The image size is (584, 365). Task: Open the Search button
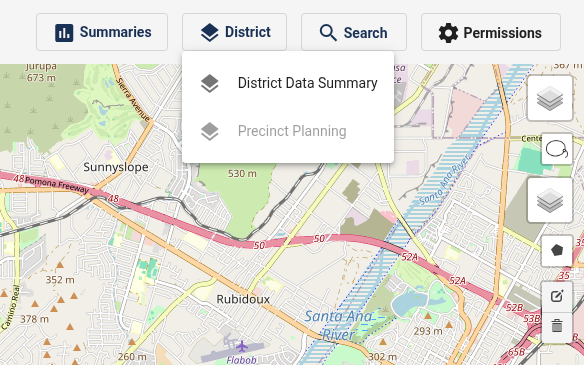(354, 32)
